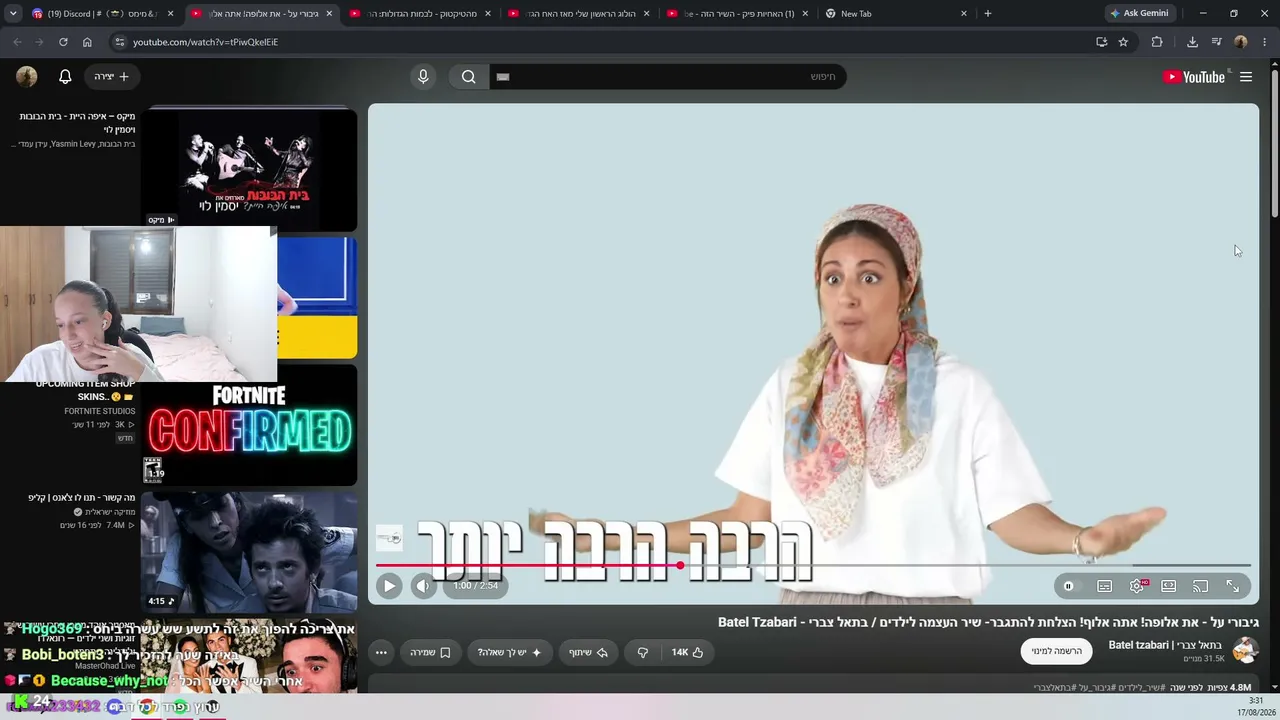Screen dimensions: 1280x720
Task: Close the New Tab browser tab
Action: 964,14
